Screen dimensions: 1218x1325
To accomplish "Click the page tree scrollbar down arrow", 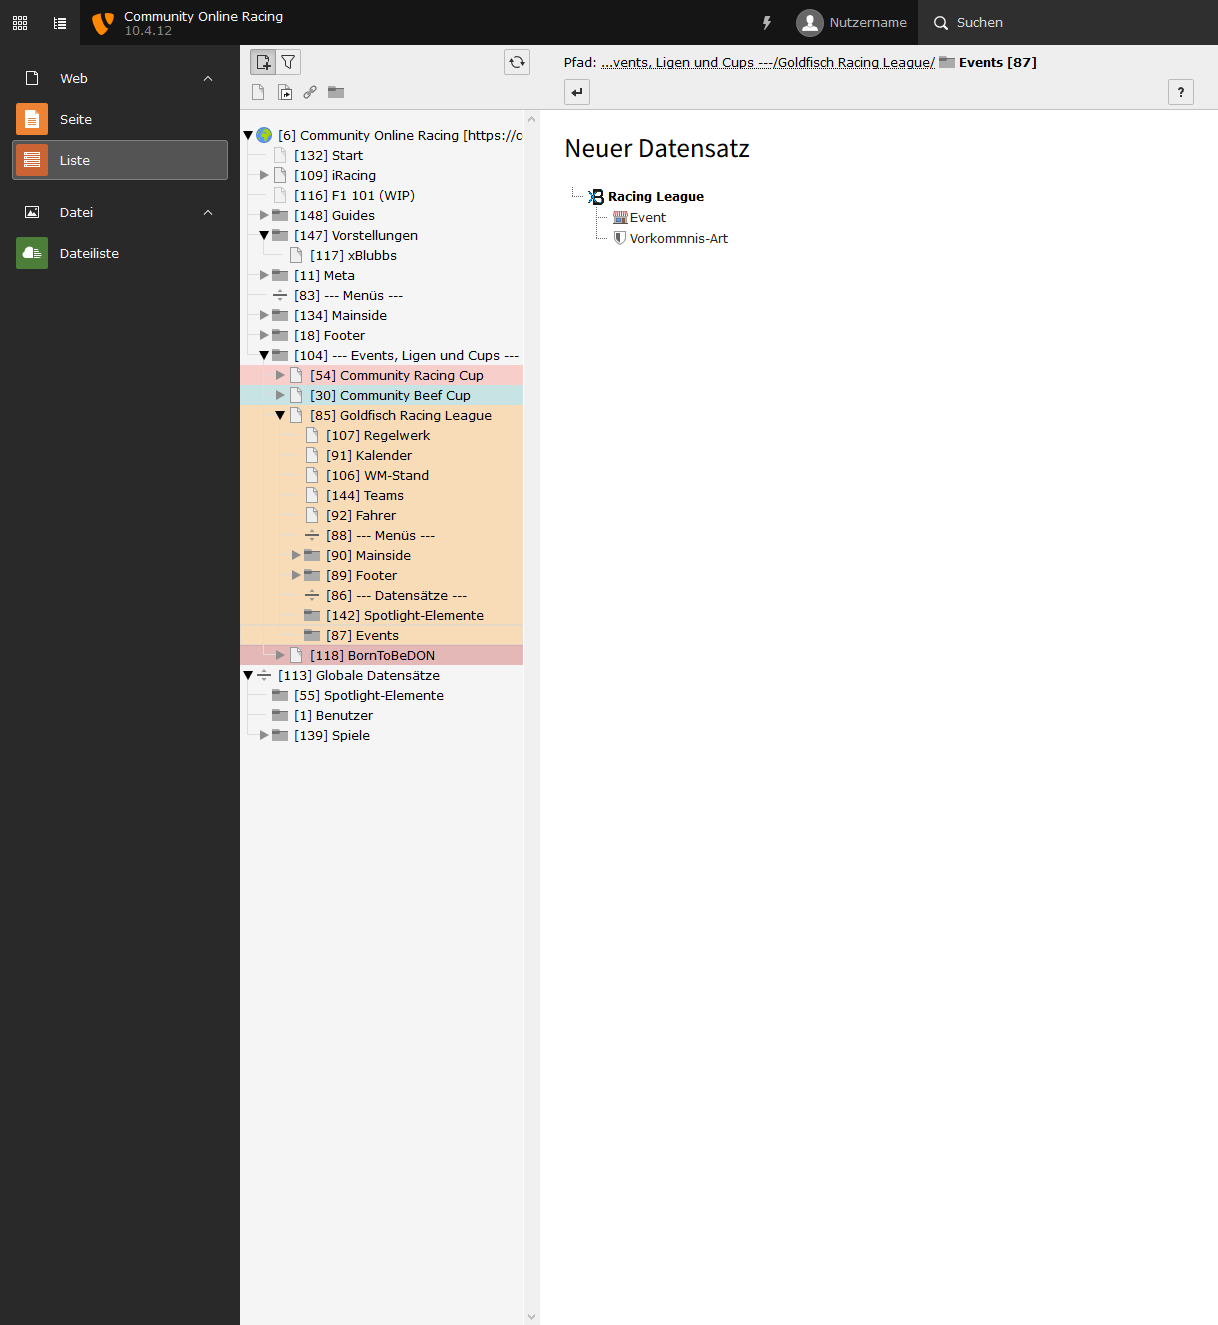I will click(532, 1317).
